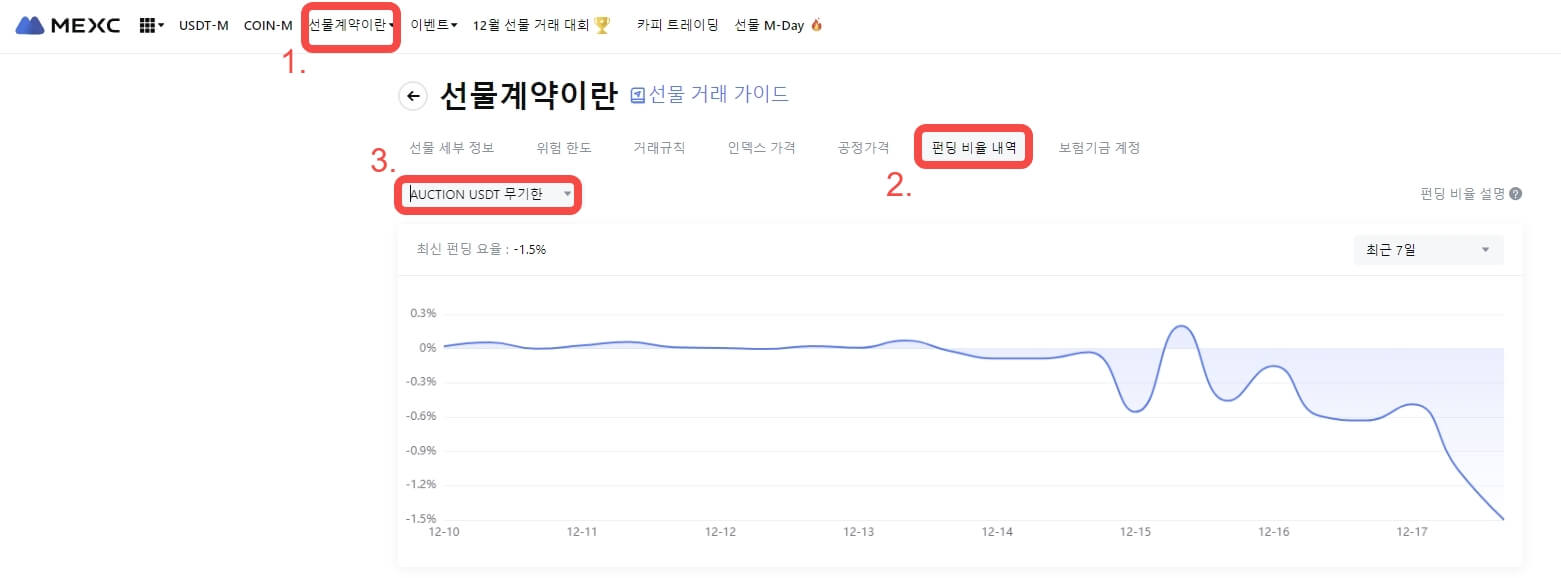The width and height of the screenshot is (1561, 578).
Task: Open the AUCTION USDT 무기한 contract selector
Action: 490,194
